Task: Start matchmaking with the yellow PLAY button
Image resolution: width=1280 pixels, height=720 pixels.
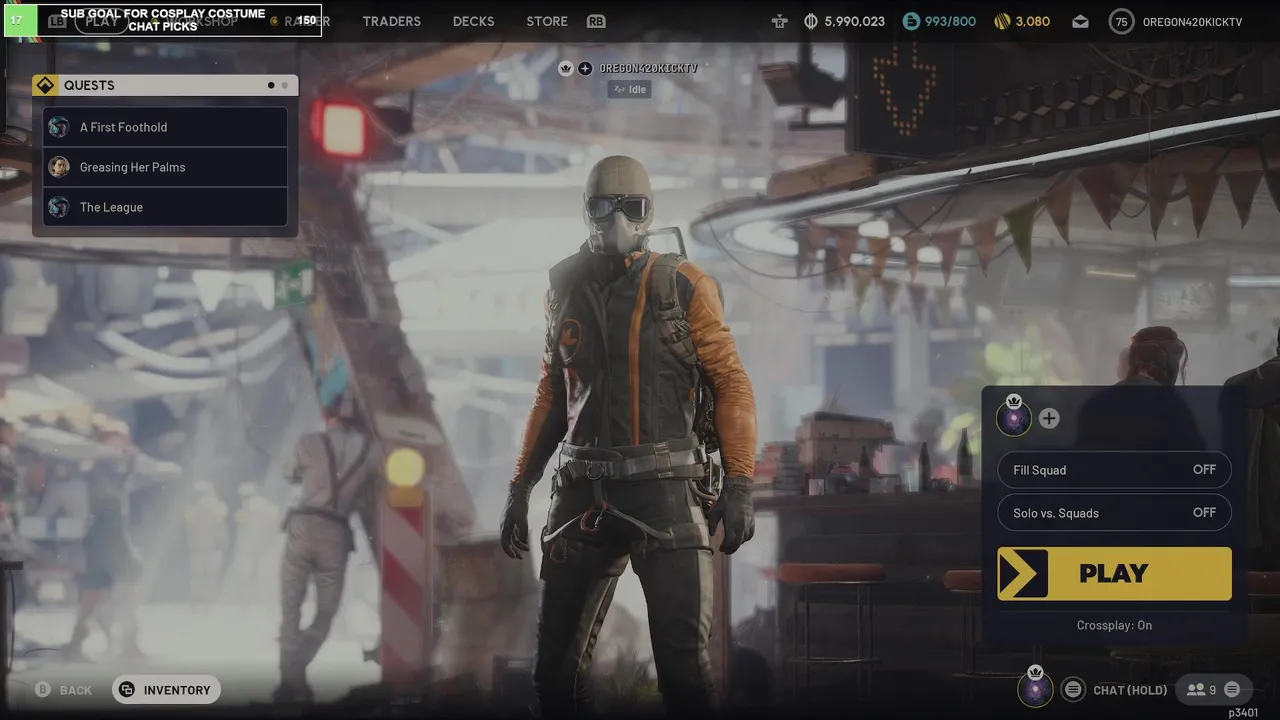Action: [x=1114, y=573]
